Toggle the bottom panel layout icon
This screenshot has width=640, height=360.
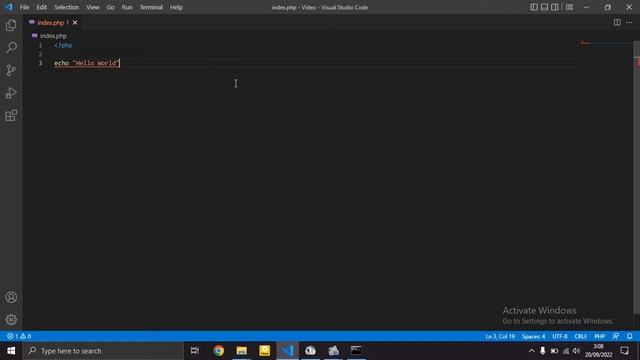544,7
